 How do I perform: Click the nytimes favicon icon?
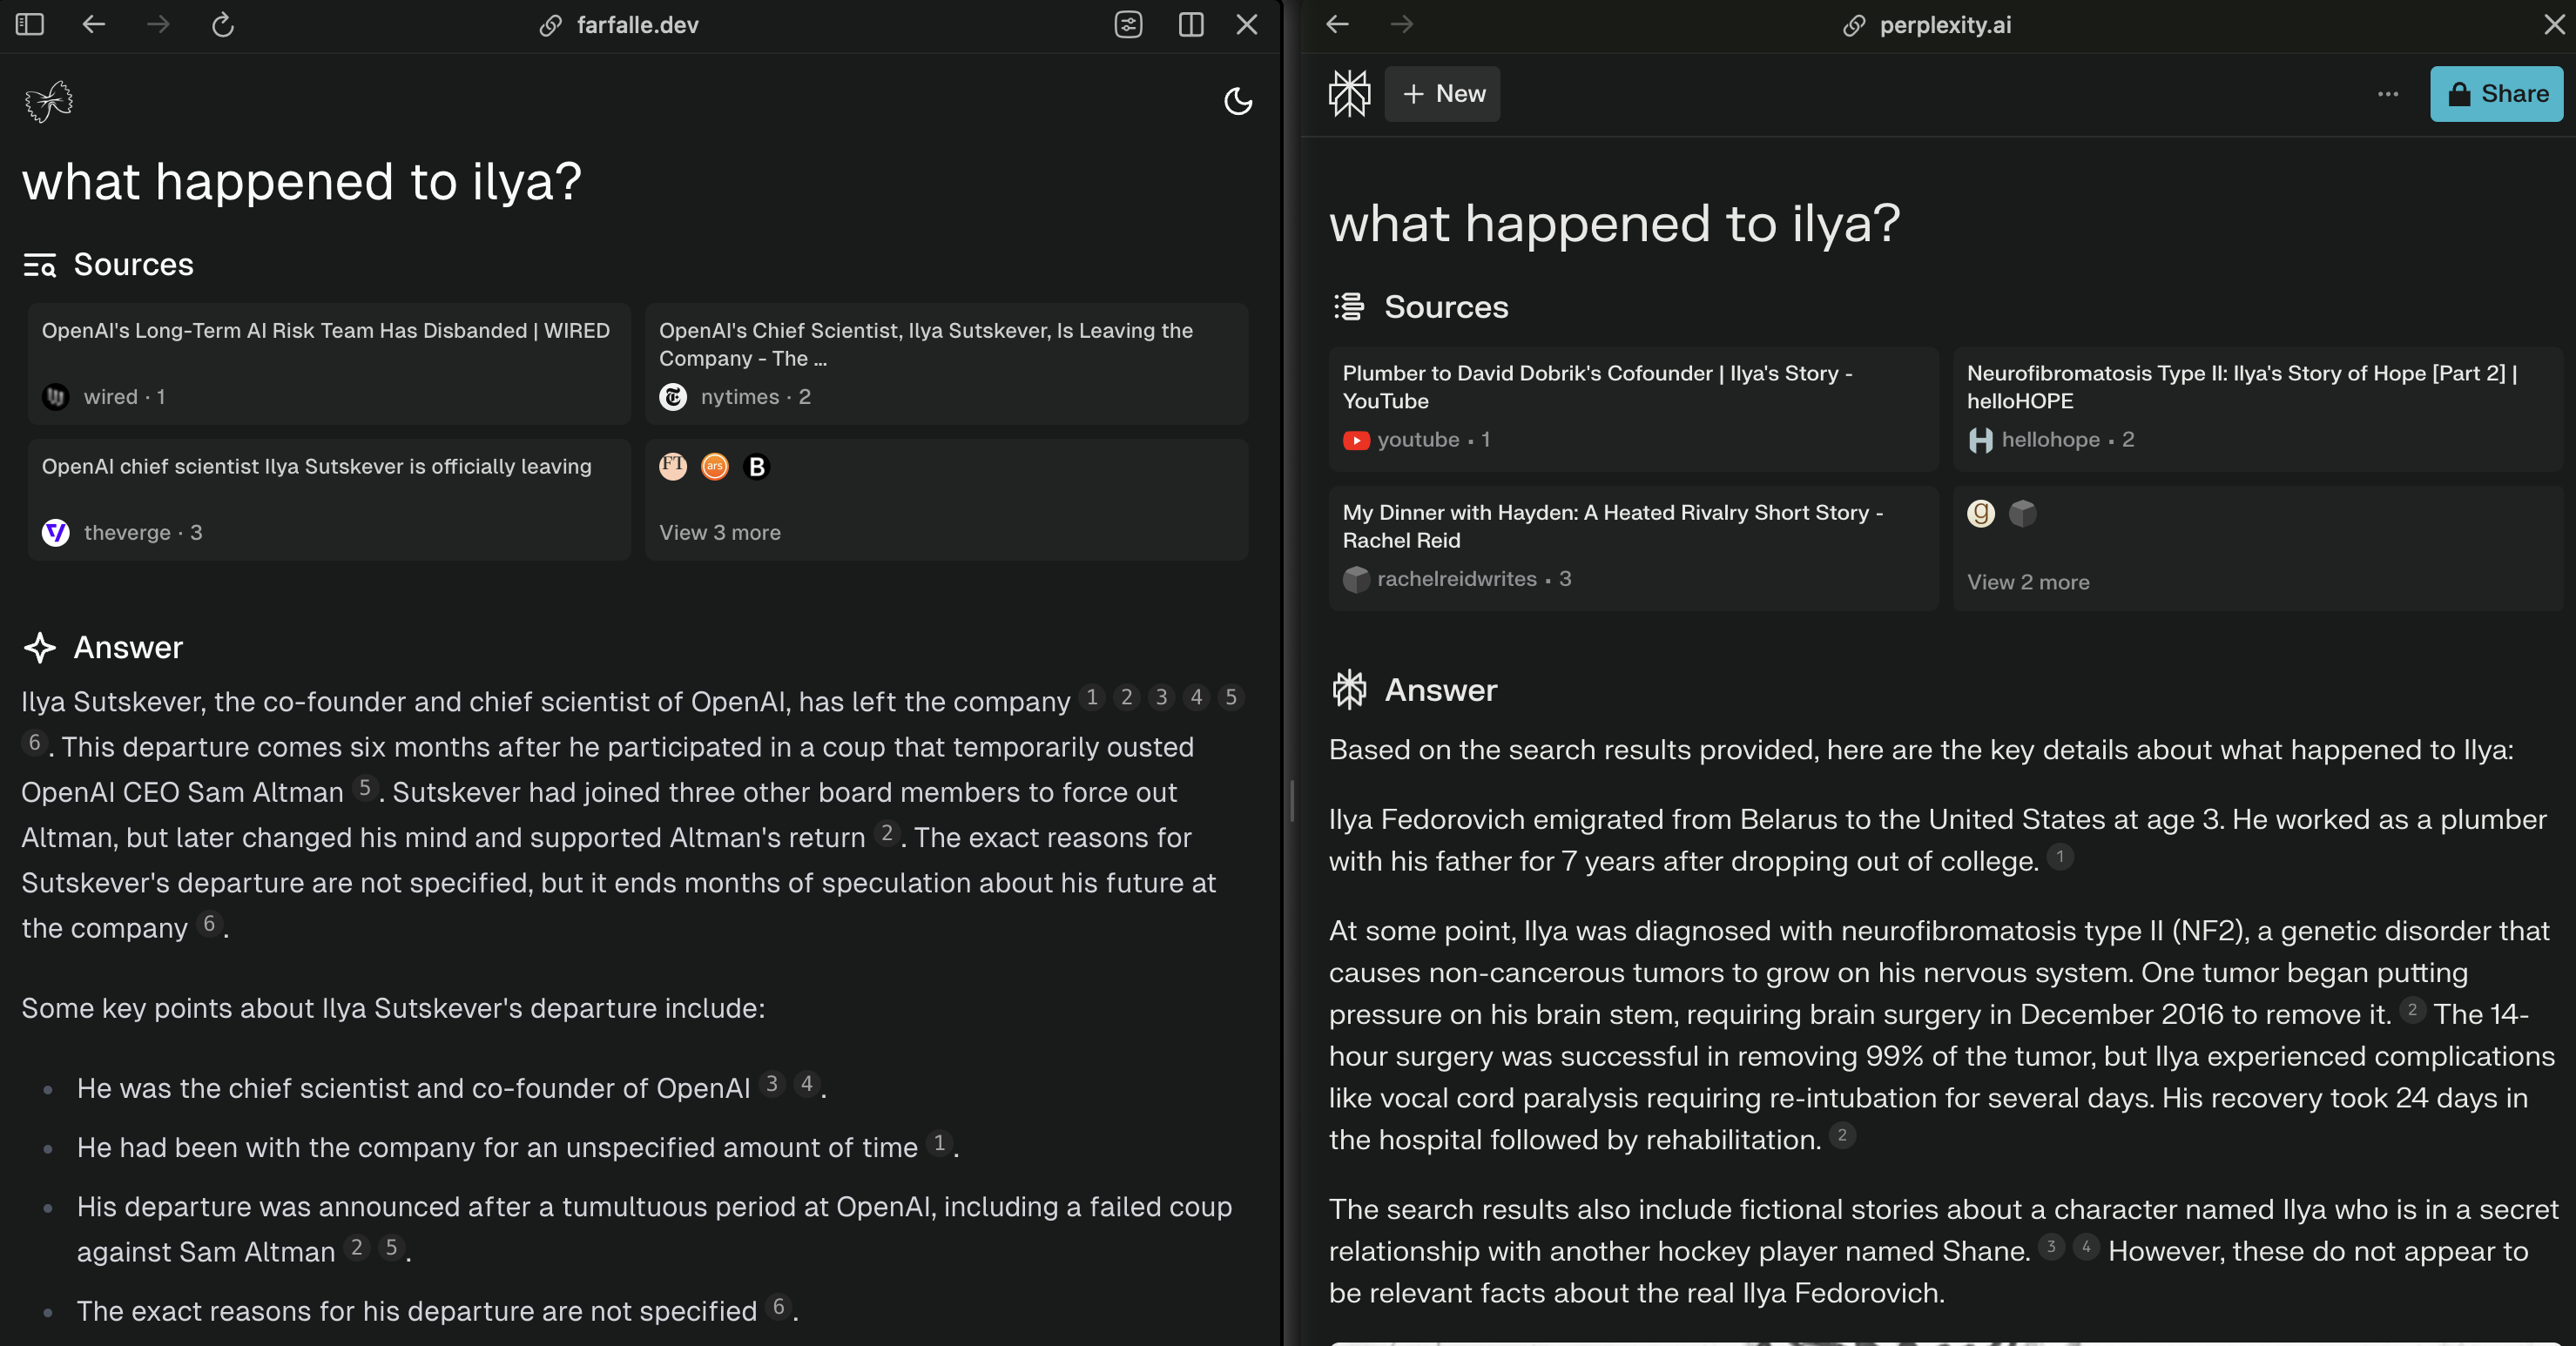673,397
